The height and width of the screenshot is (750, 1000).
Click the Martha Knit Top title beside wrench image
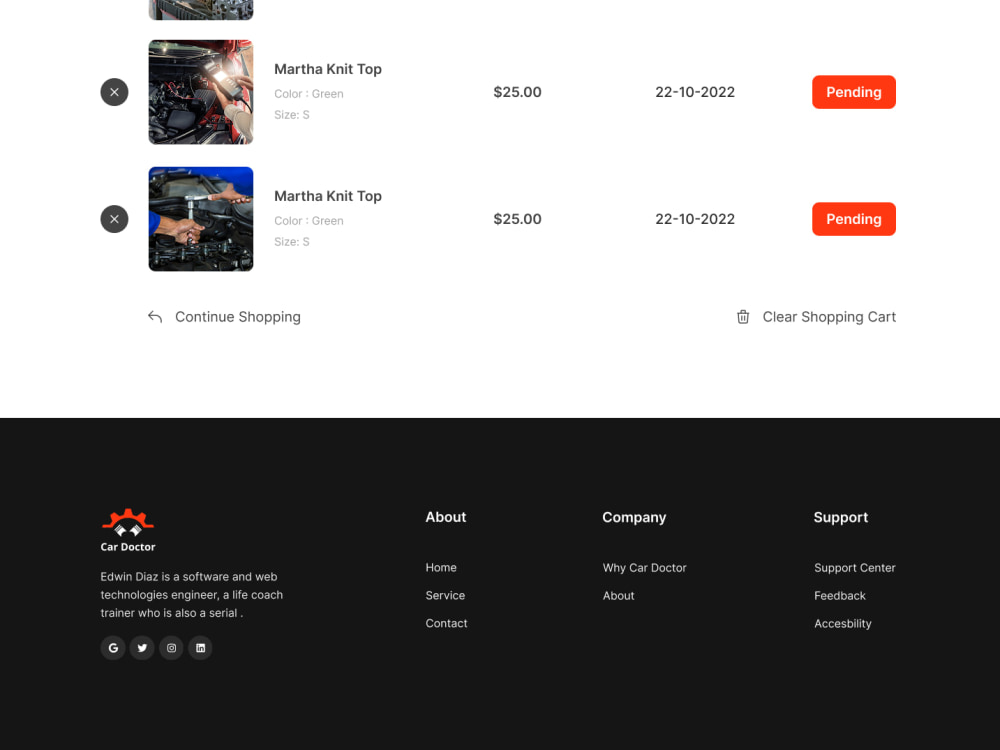click(328, 196)
